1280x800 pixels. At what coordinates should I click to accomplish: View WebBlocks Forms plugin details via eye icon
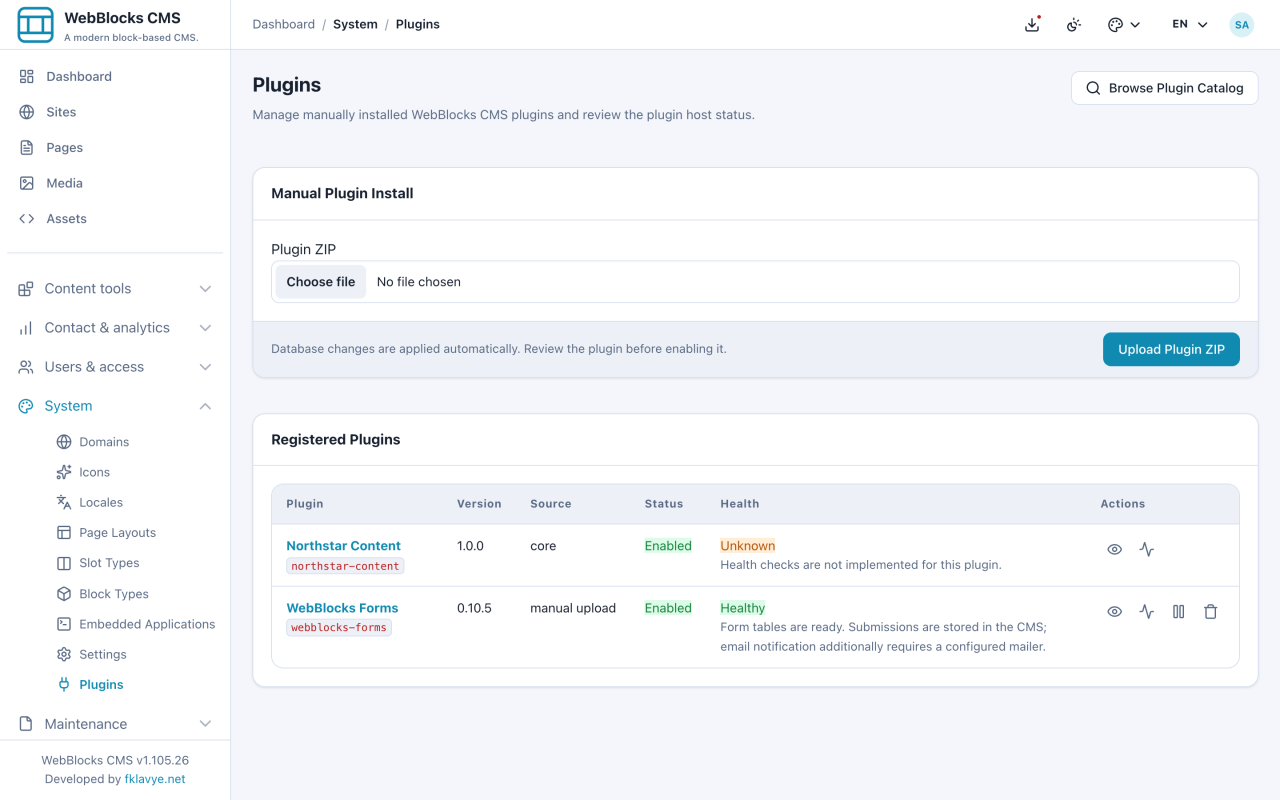(1114, 611)
